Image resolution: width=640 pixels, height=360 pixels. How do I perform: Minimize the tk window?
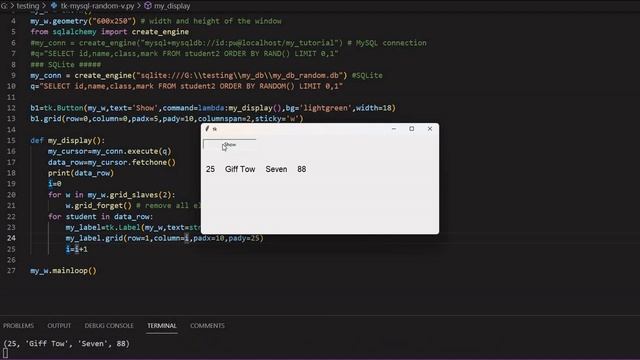point(394,129)
